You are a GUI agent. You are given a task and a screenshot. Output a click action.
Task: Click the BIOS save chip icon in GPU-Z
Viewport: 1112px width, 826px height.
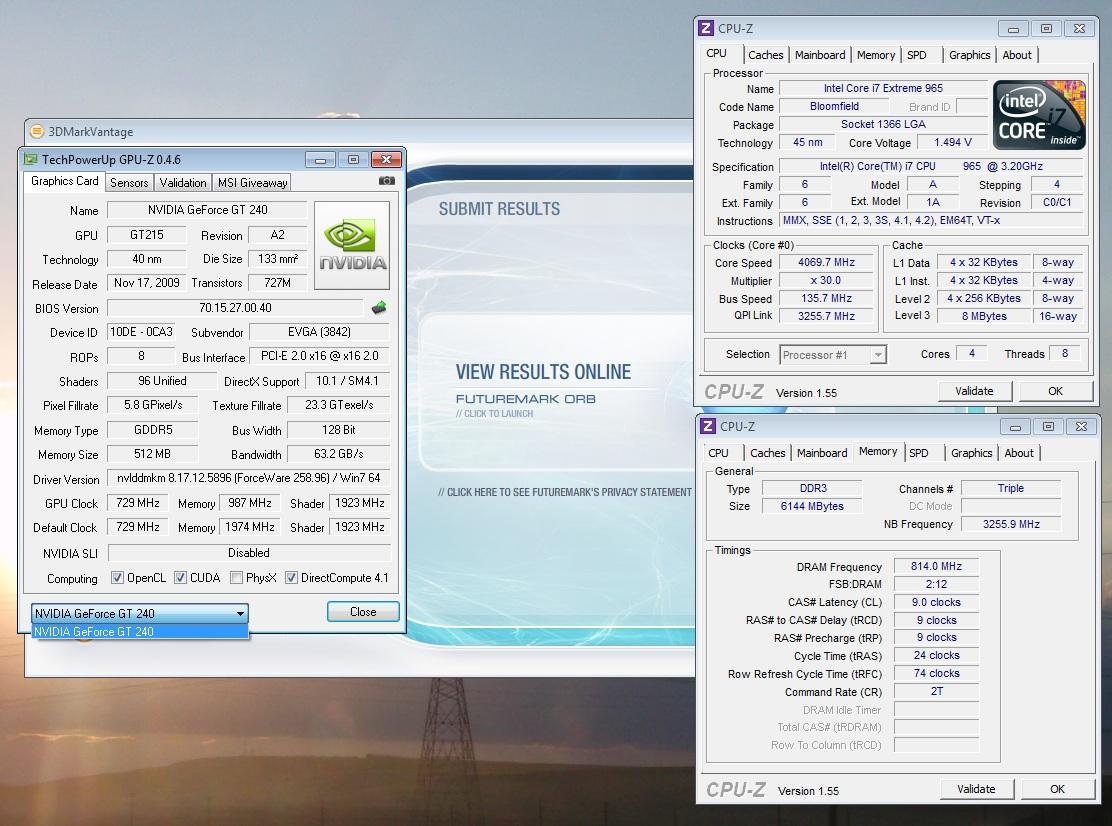click(x=379, y=307)
